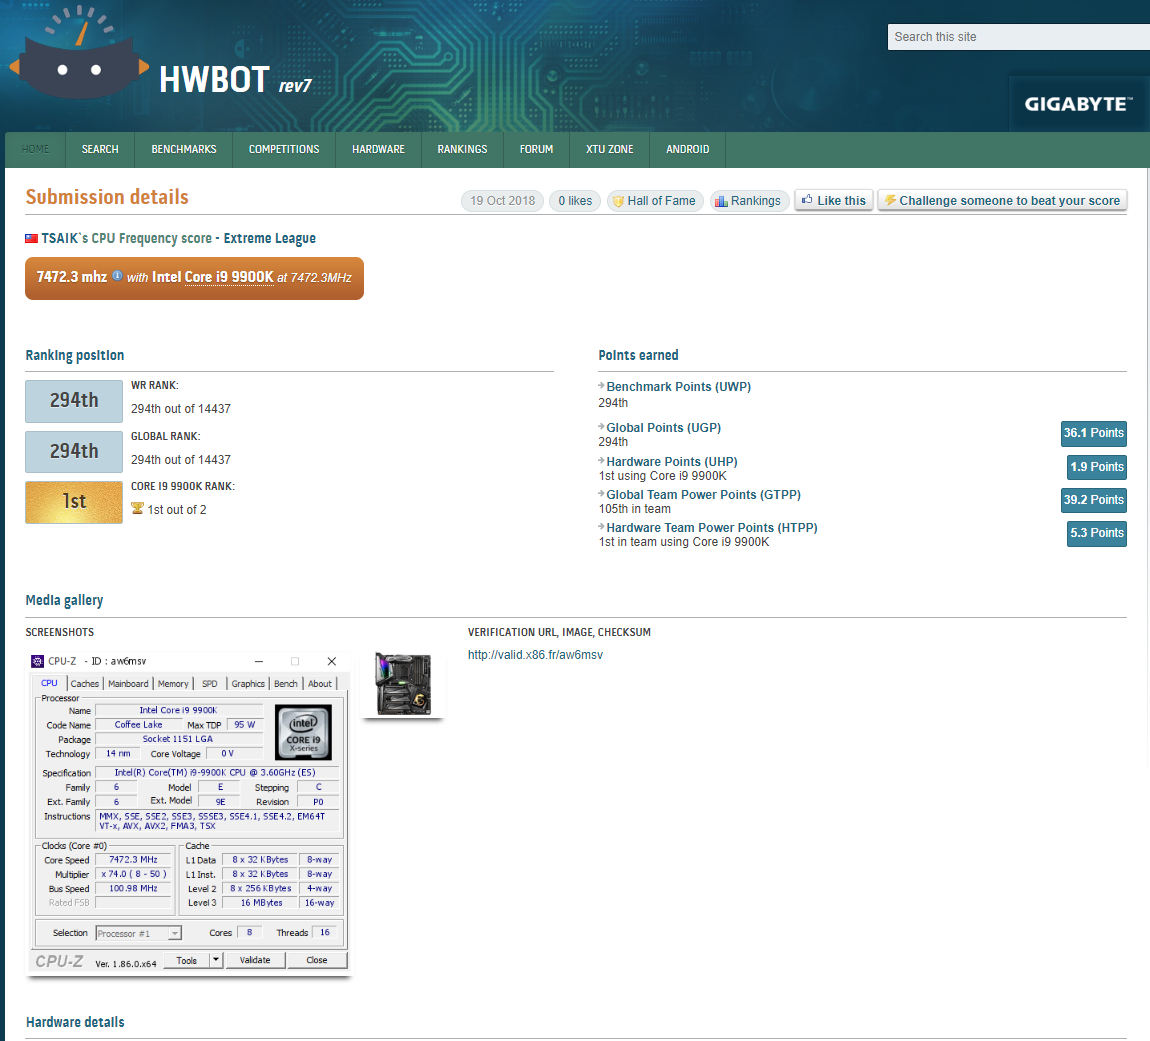Image resolution: width=1150 pixels, height=1041 pixels.
Task: Click the Taiwan flag beside TSAIK
Action: tap(31, 238)
